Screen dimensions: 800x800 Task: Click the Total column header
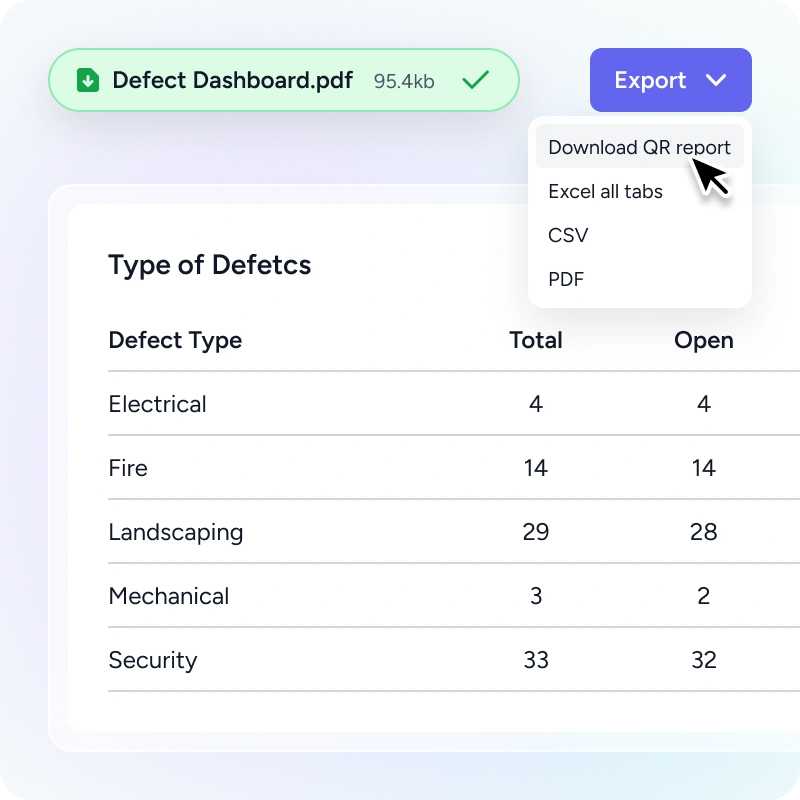pos(536,341)
